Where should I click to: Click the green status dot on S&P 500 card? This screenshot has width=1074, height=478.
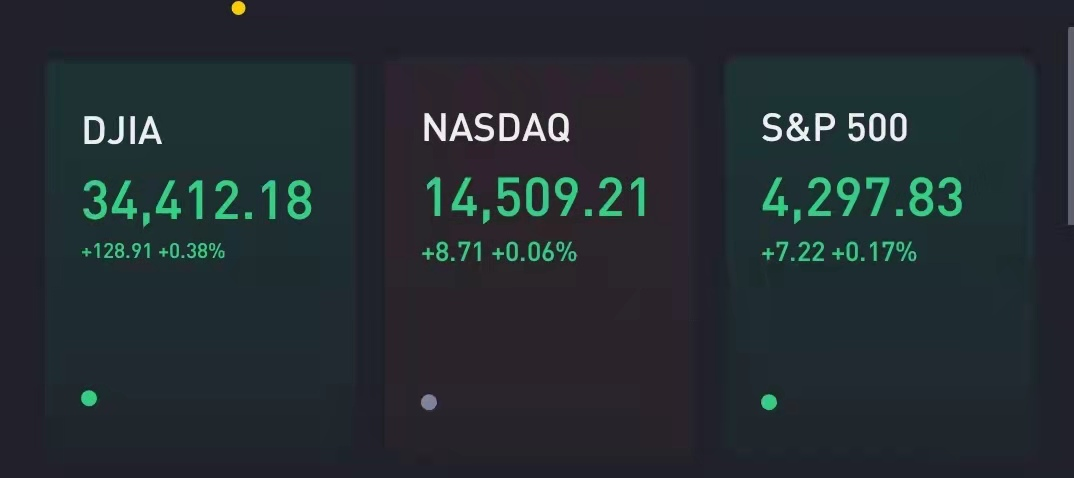click(x=769, y=402)
